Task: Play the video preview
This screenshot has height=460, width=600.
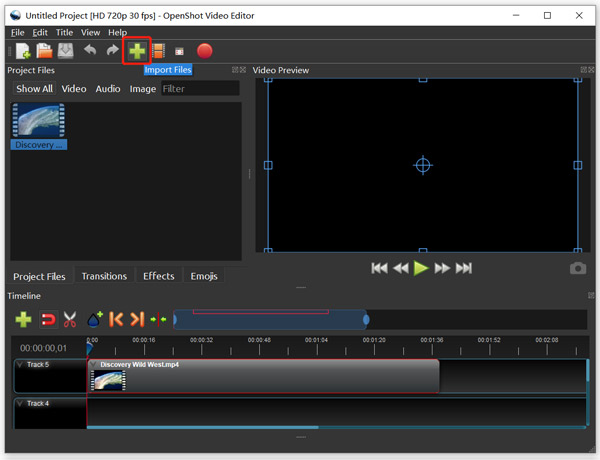Action: [x=421, y=268]
